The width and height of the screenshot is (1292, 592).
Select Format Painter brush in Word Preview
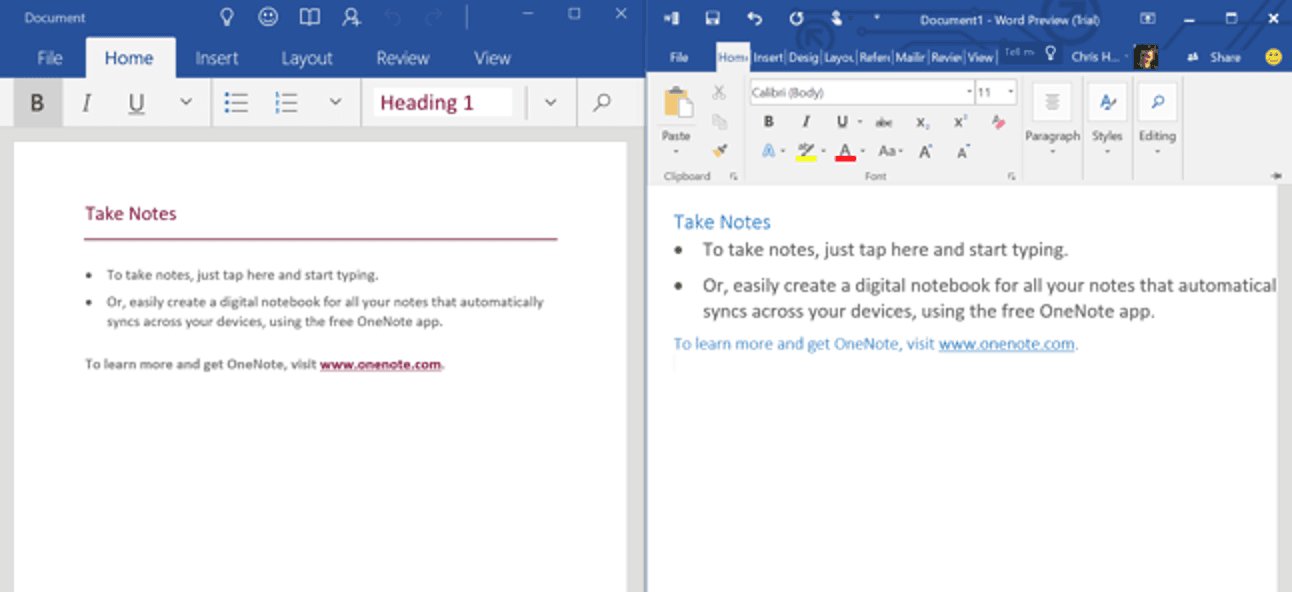[x=719, y=151]
